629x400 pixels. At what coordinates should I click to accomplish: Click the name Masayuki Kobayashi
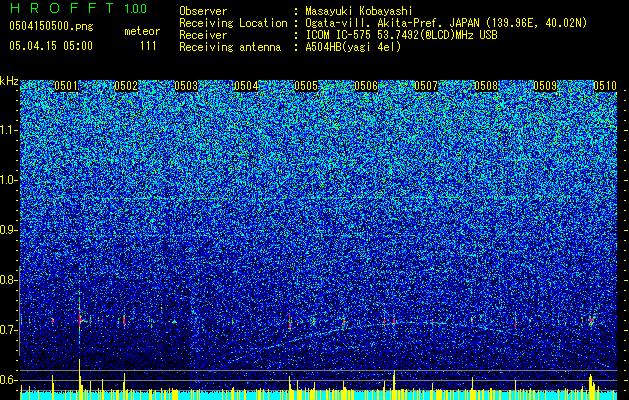pos(359,11)
